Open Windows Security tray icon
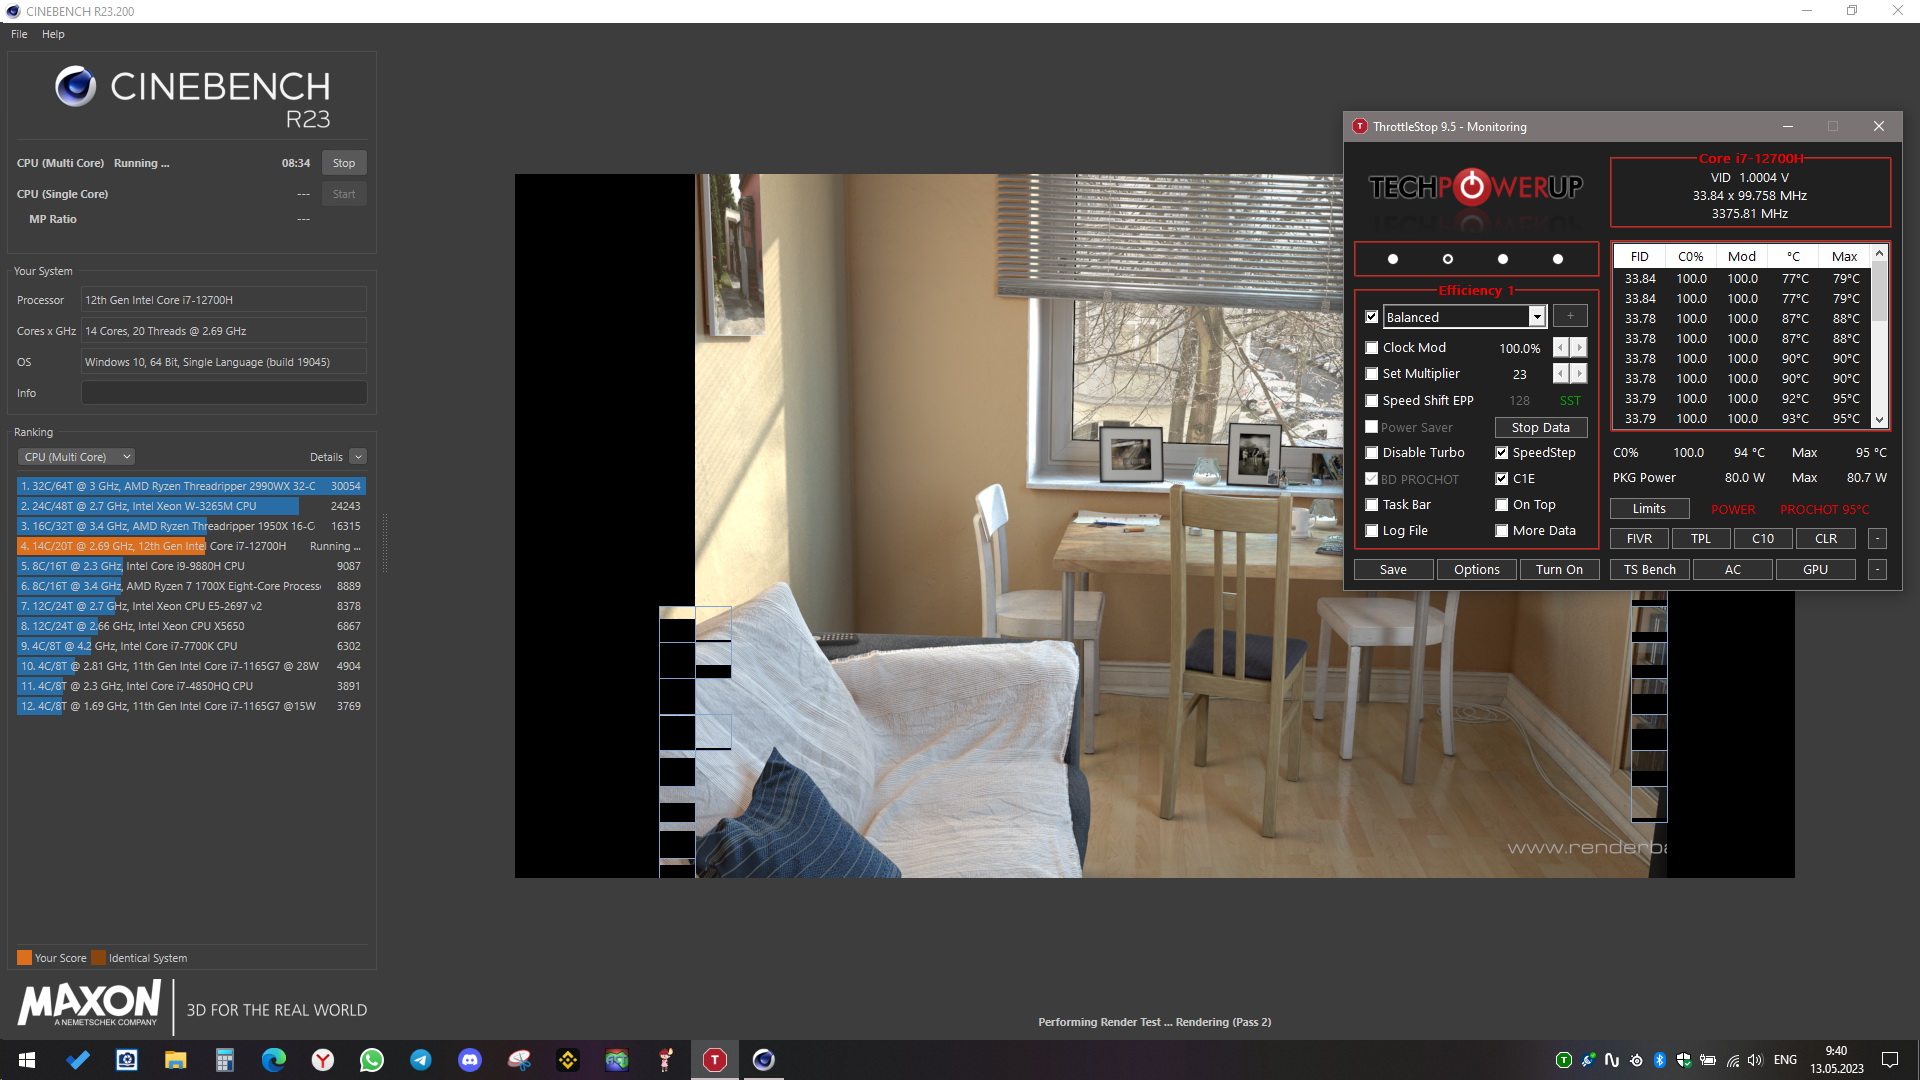This screenshot has height=1080, width=1920. [x=1684, y=1060]
